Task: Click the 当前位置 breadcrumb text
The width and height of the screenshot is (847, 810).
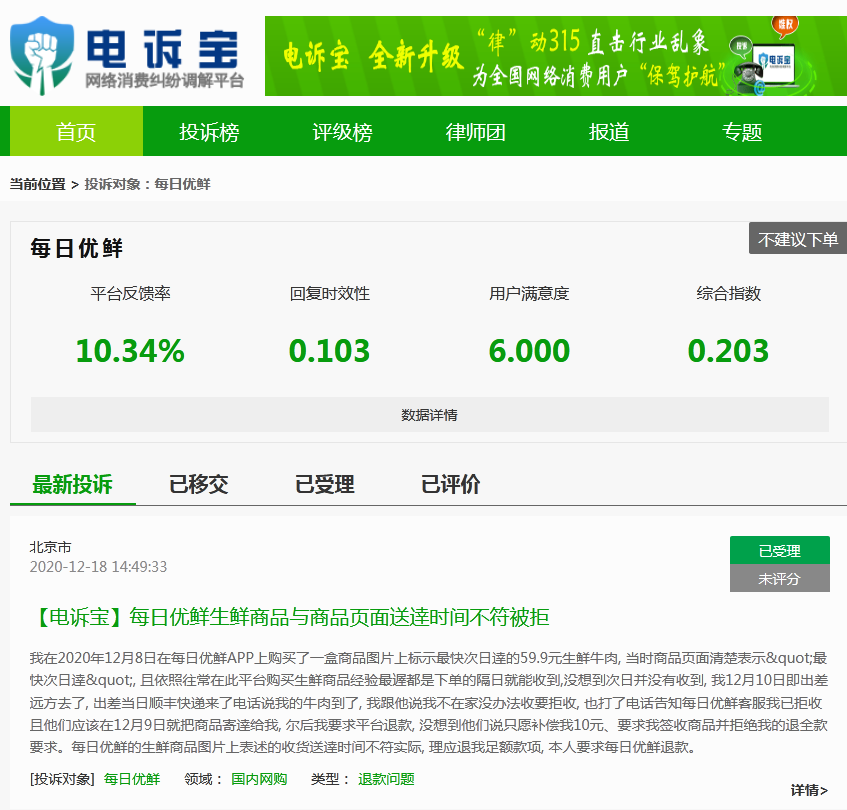Action: coord(37,184)
